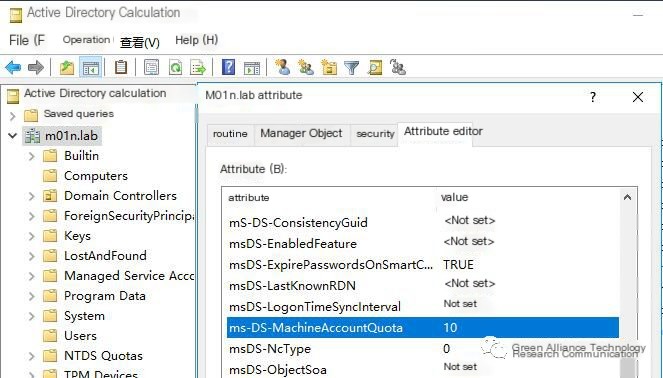Expand the NTDS Quotas node

coord(31,356)
